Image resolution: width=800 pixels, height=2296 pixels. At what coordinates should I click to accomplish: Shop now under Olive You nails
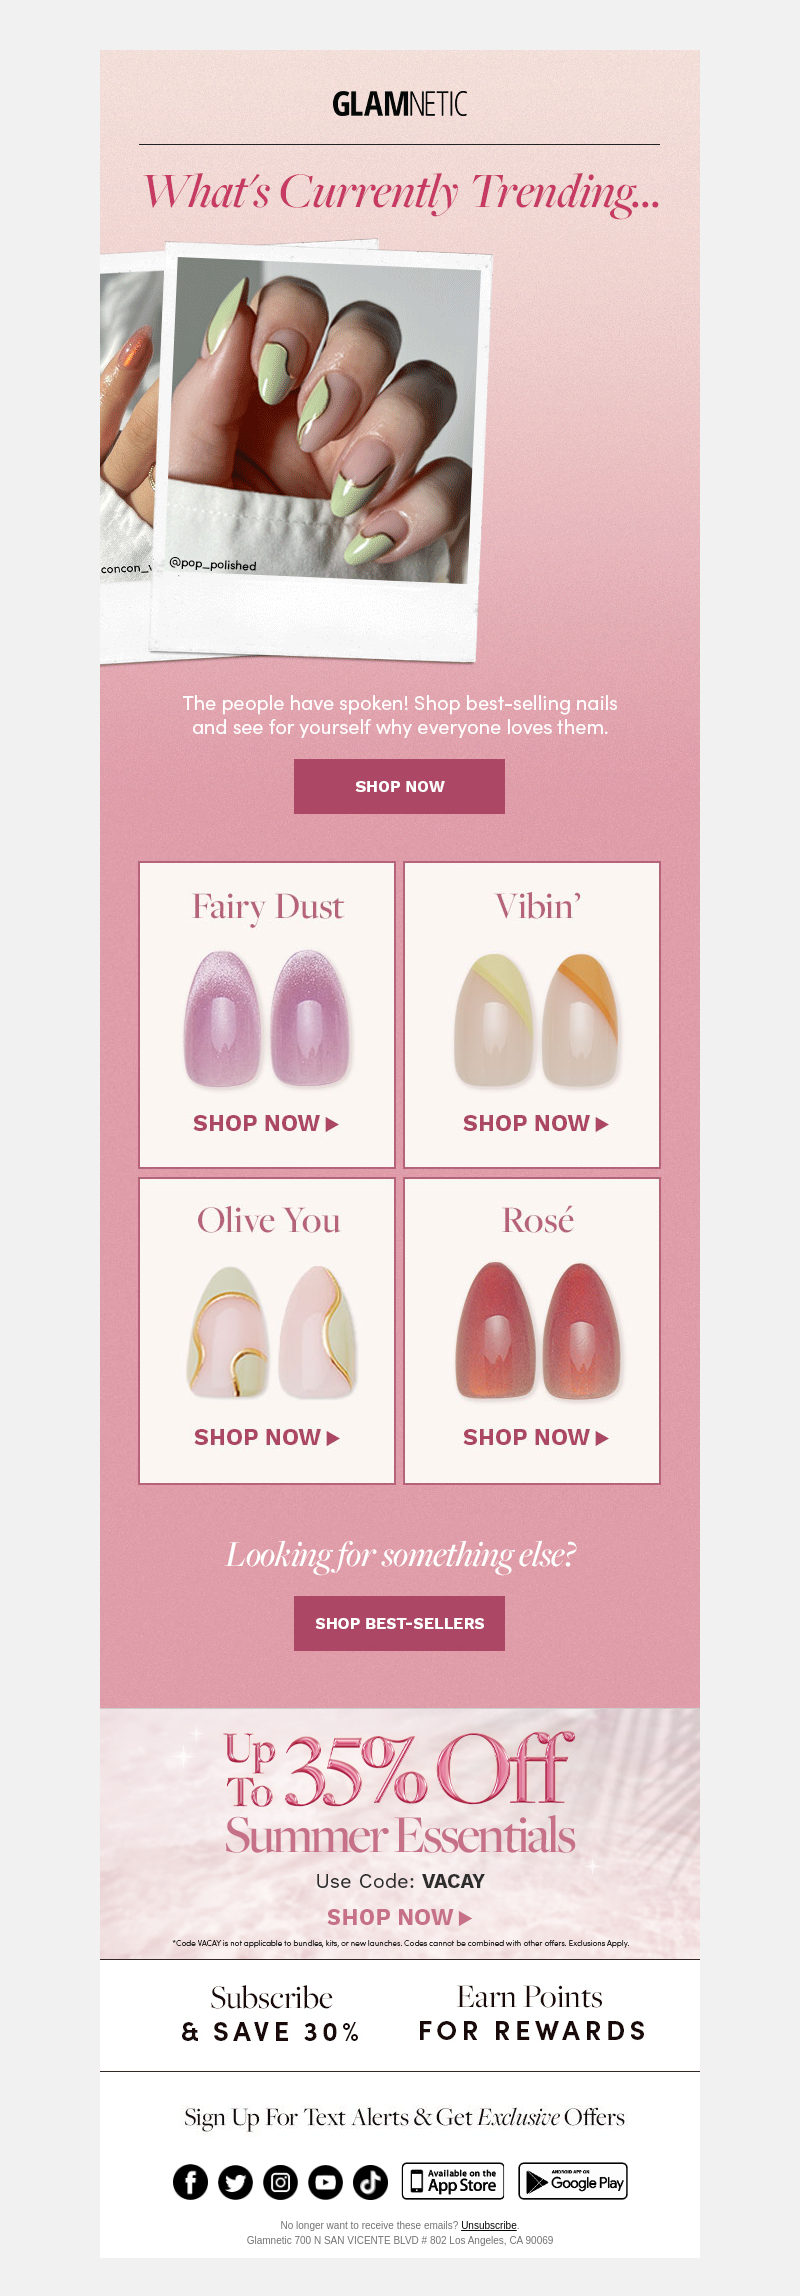click(267, 1437)
